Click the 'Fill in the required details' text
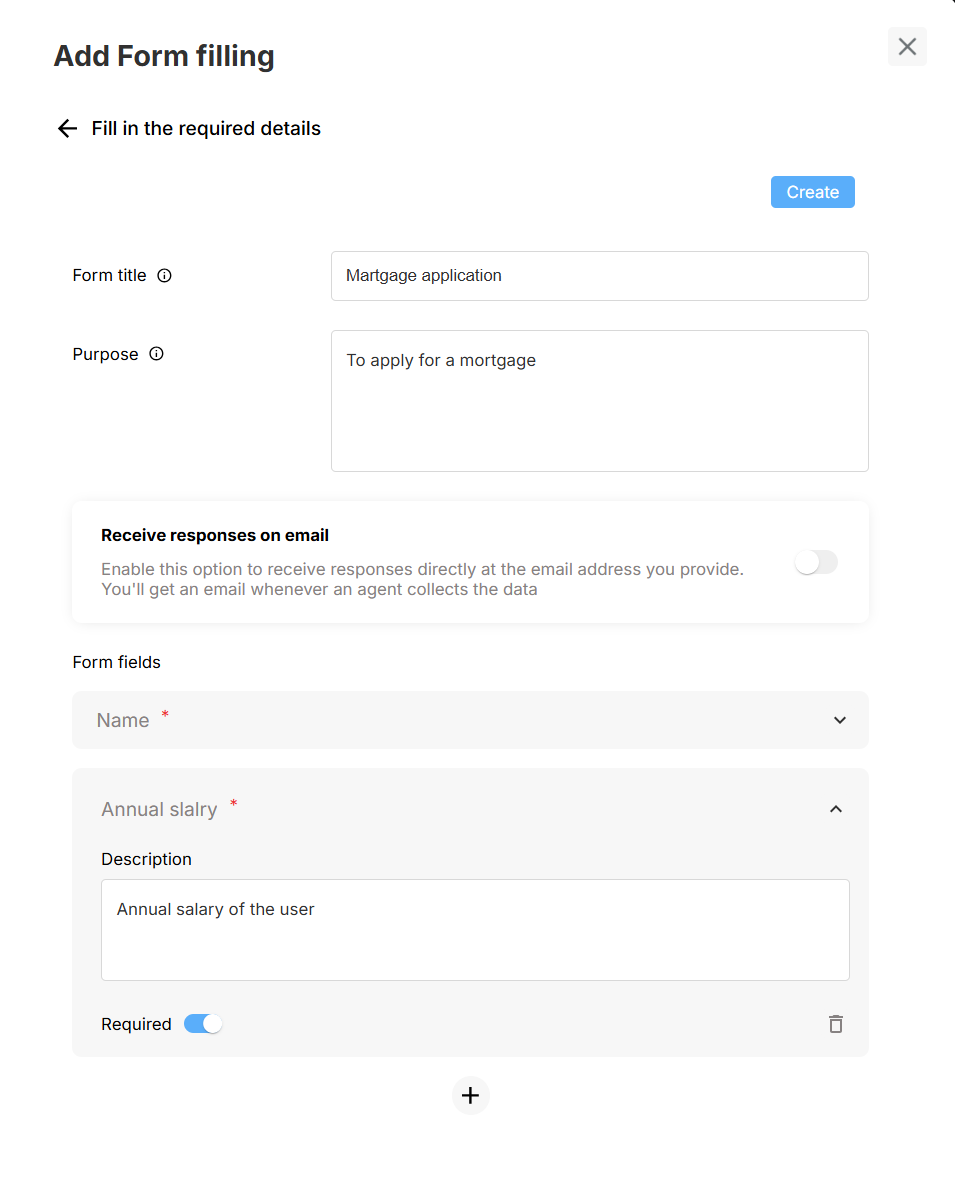This screenshot has height=1182, width=955. pyautogui.click(x=207, y=129)
